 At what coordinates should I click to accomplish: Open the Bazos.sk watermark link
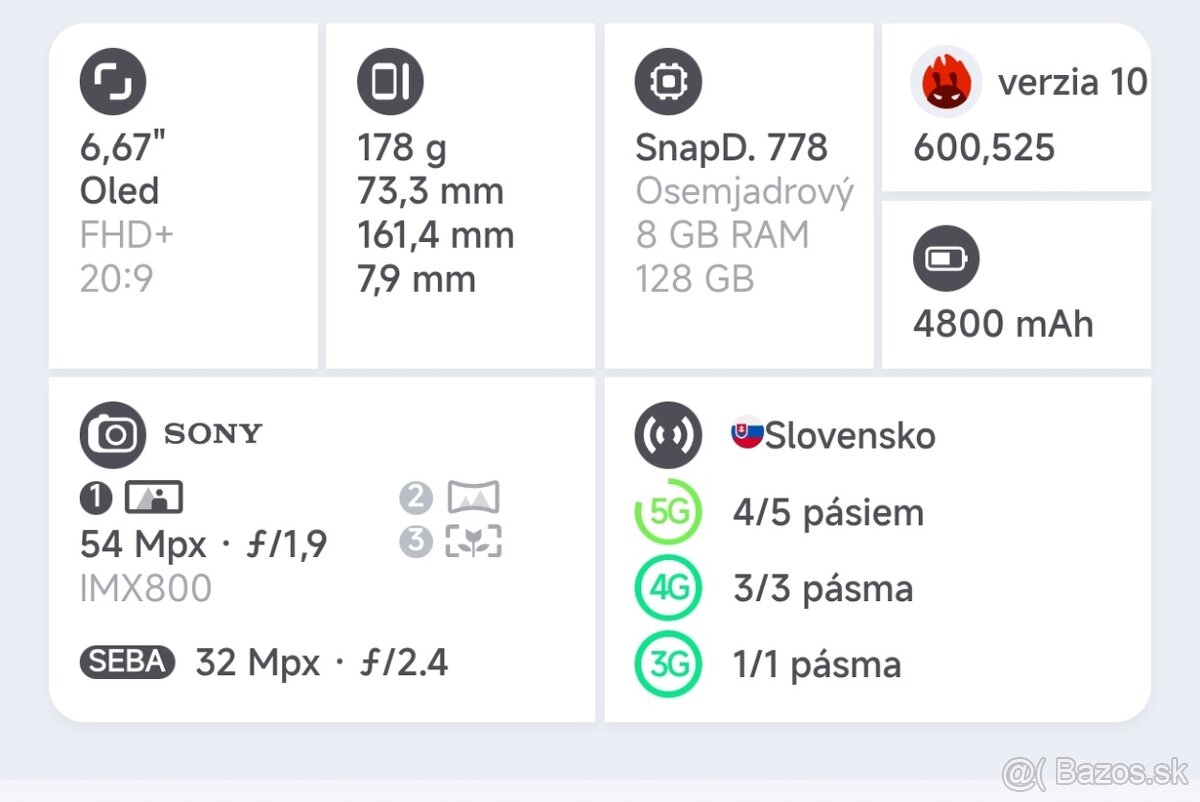click(1094, 771)
